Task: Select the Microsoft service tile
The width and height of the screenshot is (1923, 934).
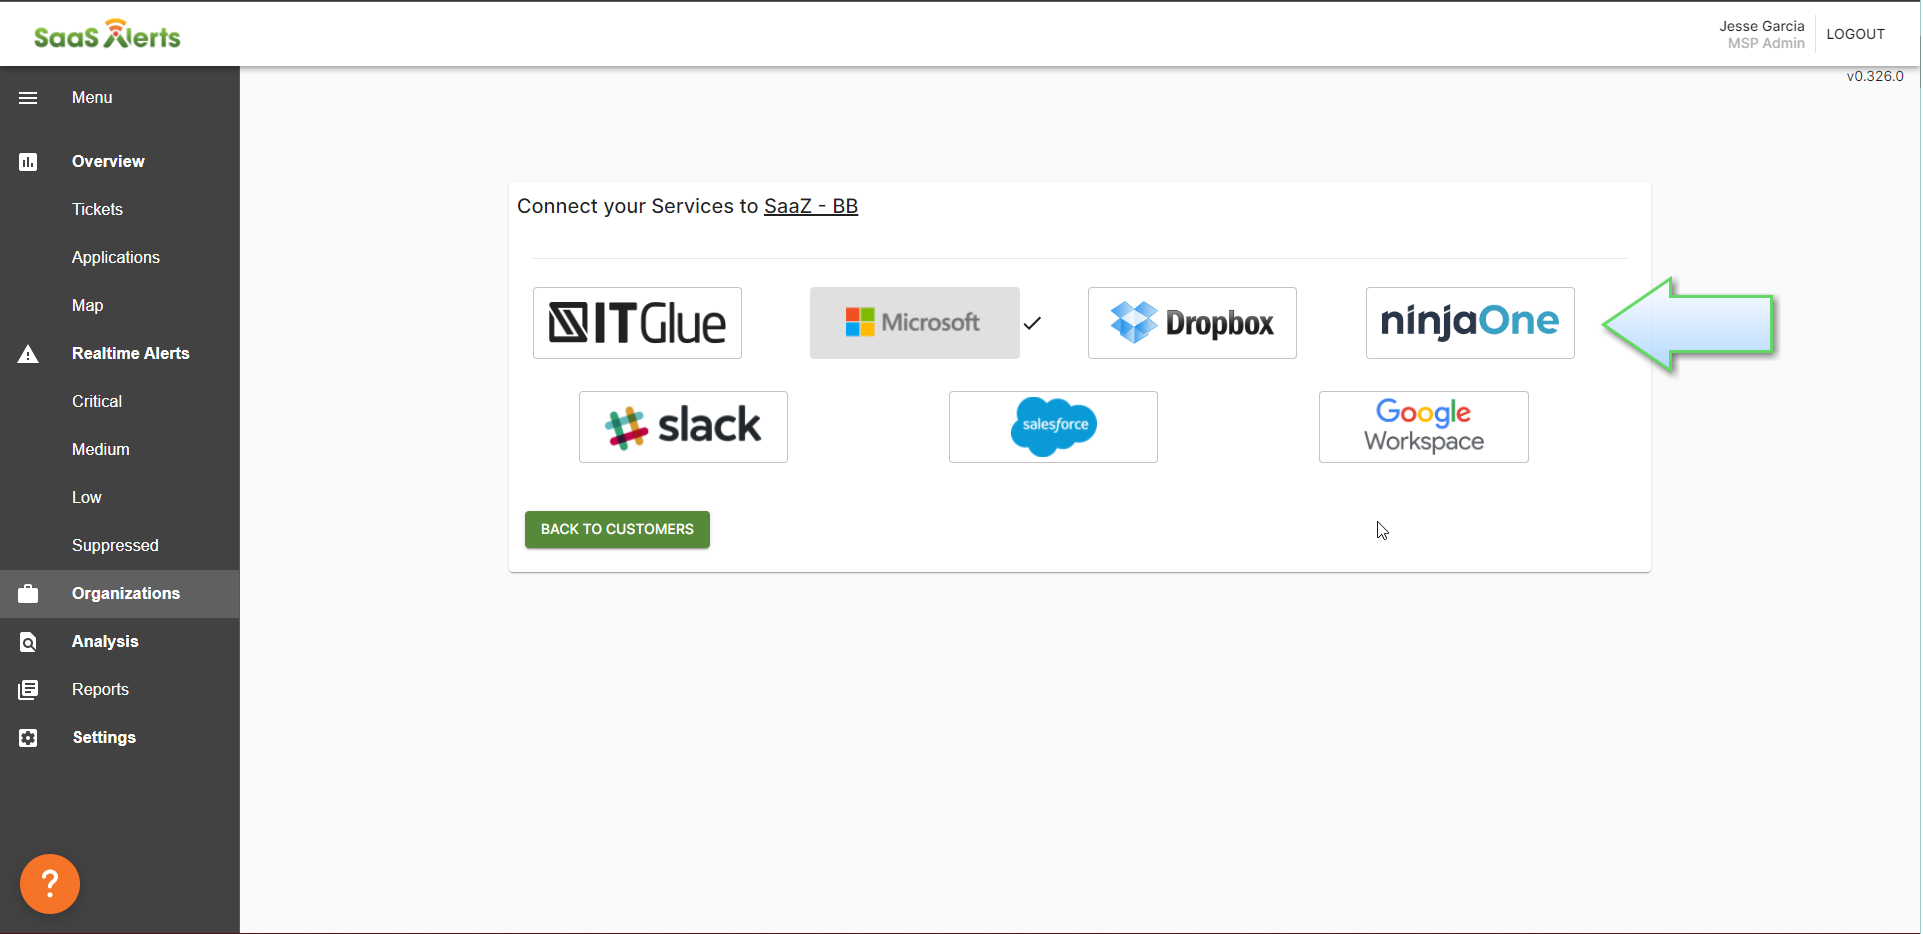Action: click(914, 323)
